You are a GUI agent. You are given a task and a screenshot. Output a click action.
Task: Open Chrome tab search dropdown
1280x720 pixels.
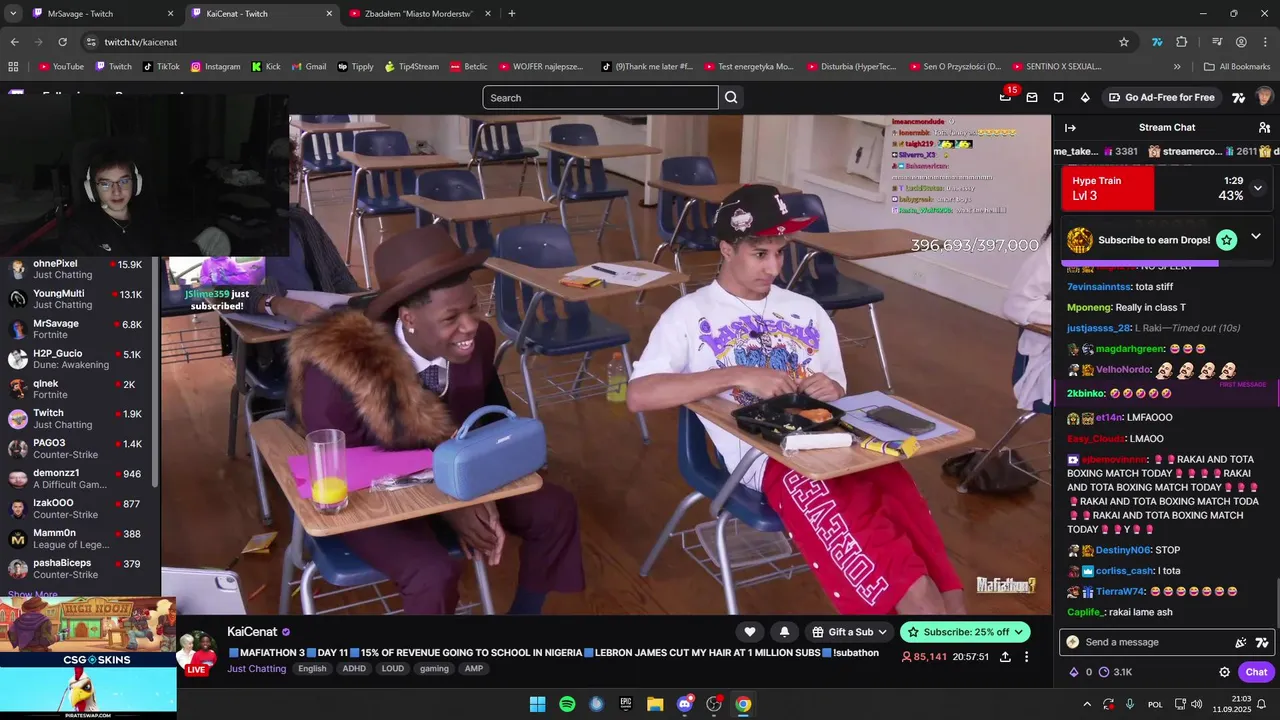point(13,14)
